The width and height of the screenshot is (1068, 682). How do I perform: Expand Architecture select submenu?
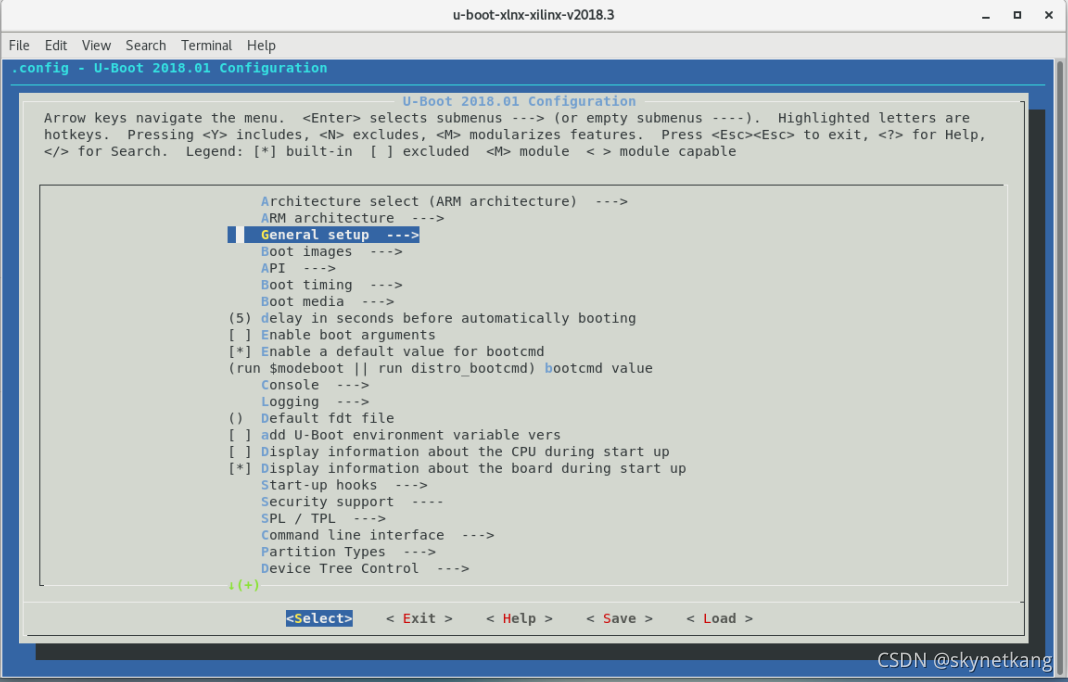pos(444,202)
